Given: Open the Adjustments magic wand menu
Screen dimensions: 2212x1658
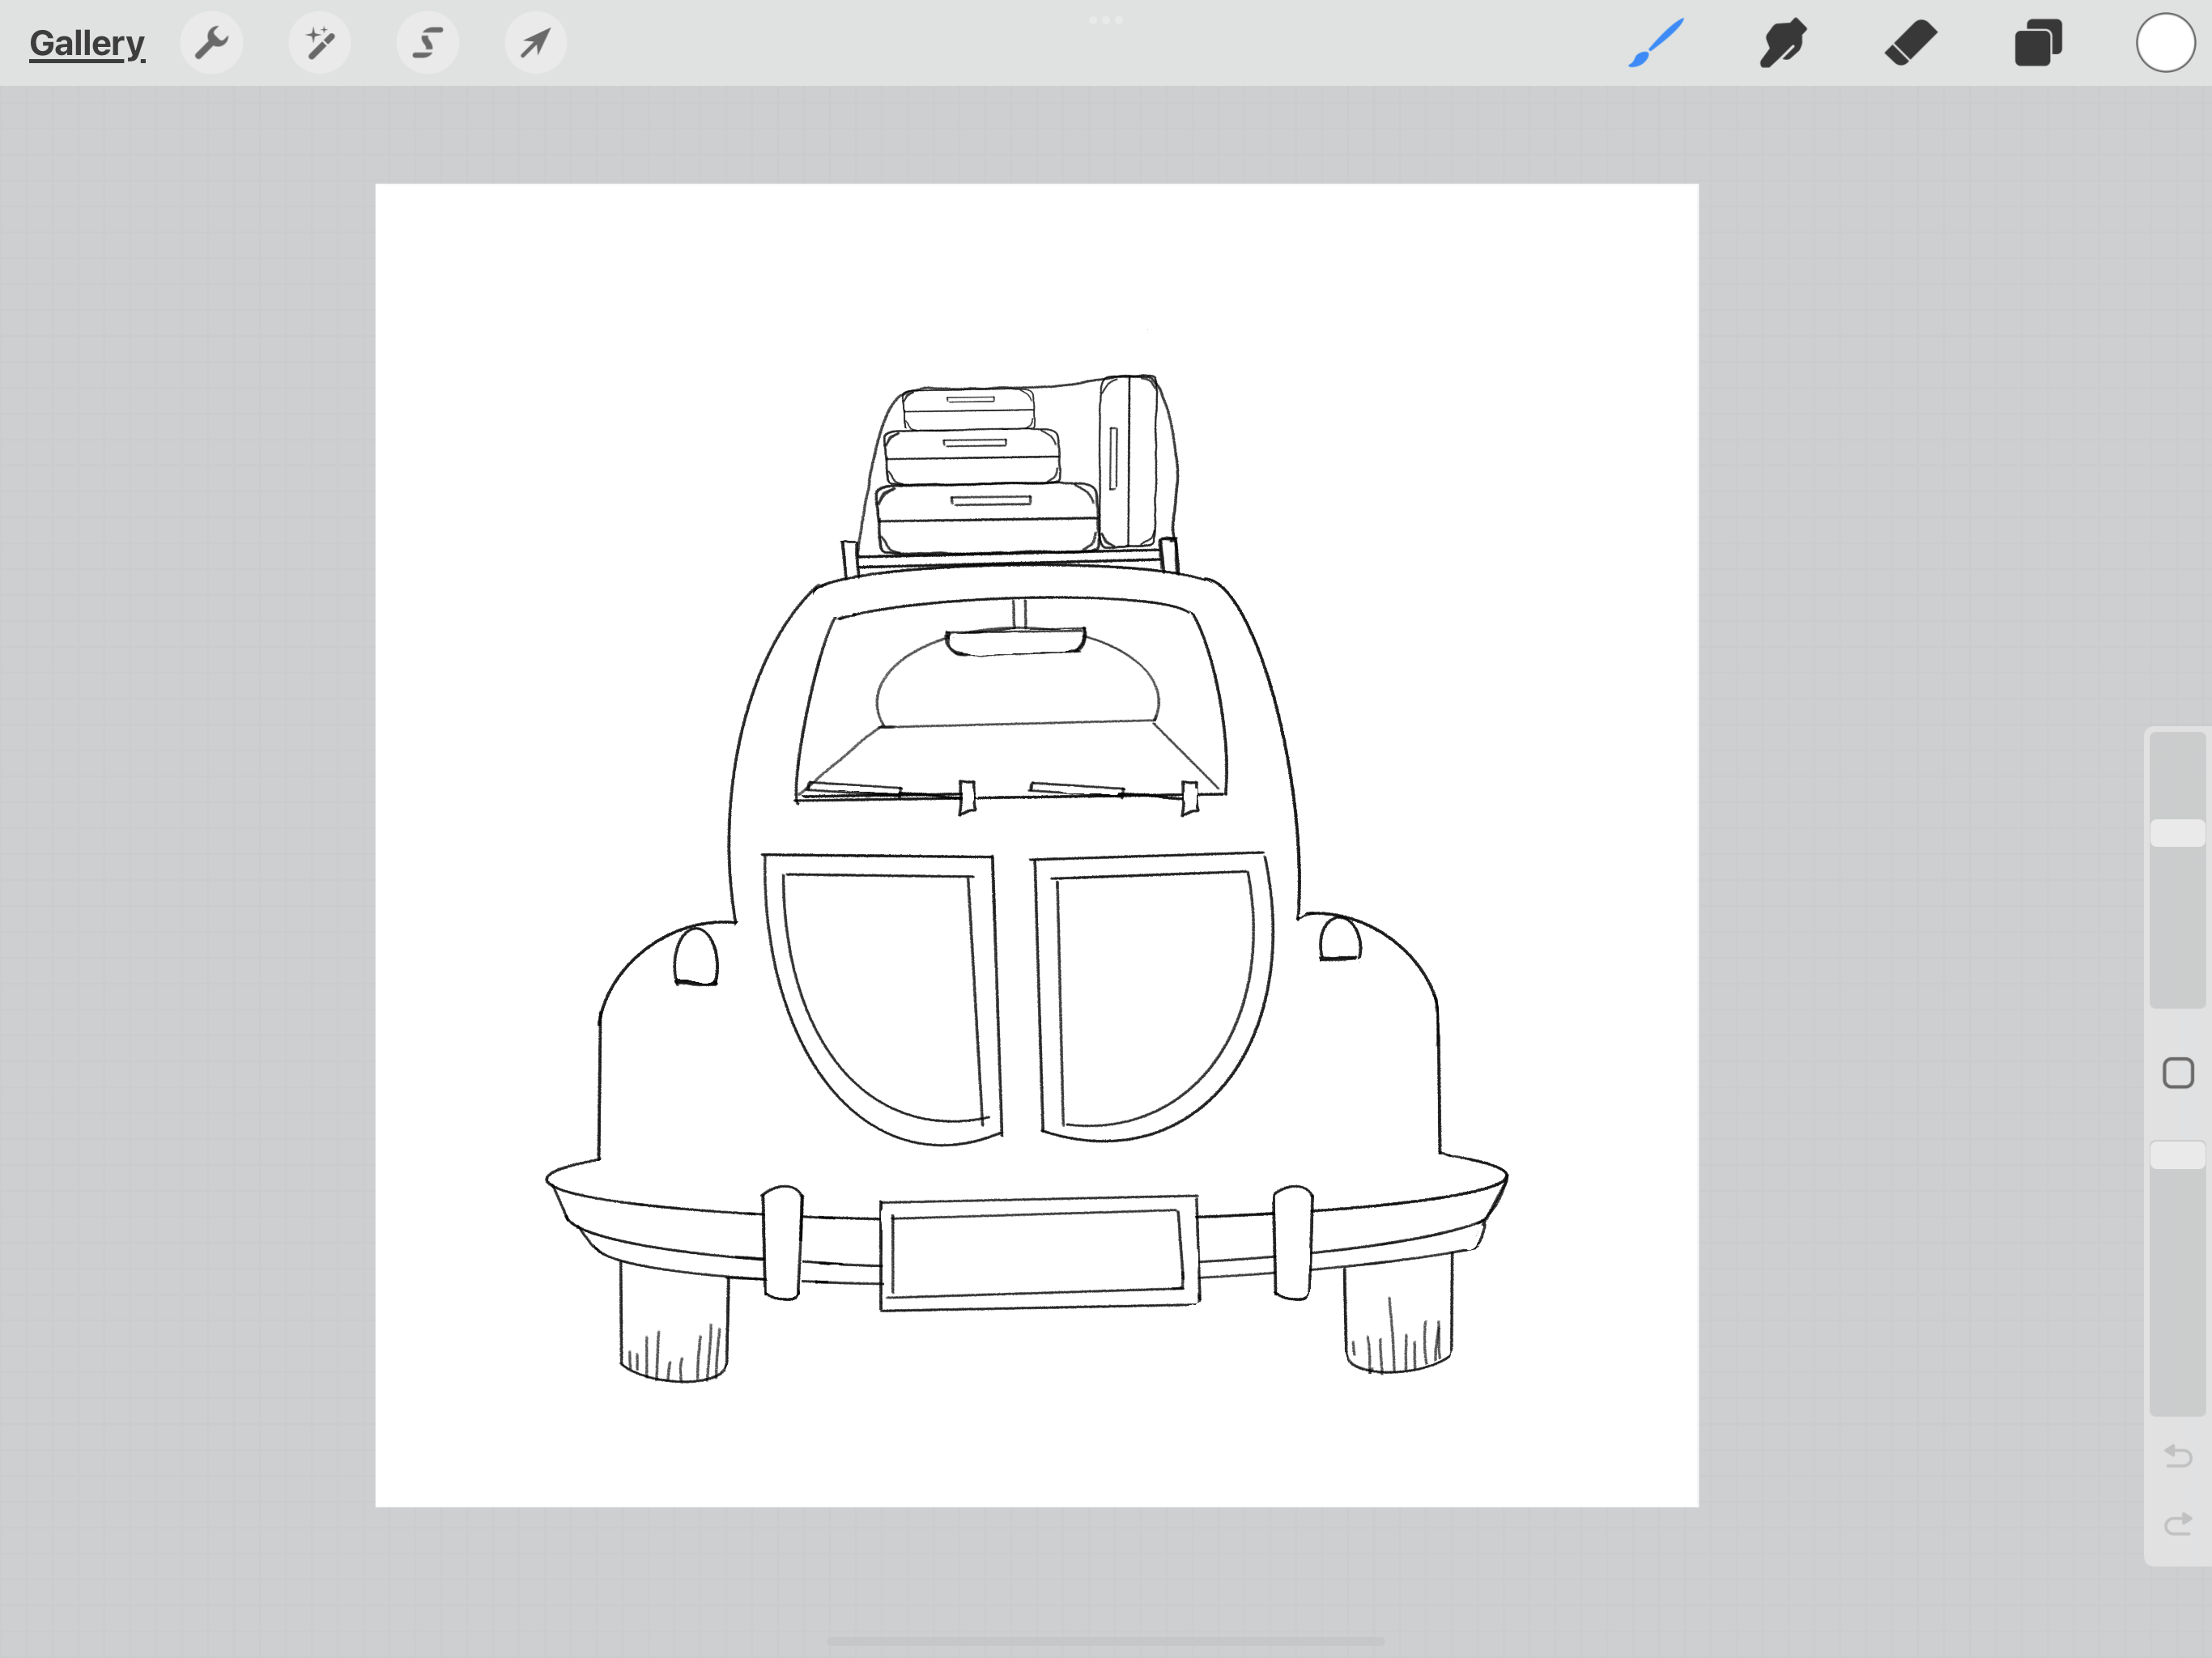Looking at the screenshot, I should point(320,43).
